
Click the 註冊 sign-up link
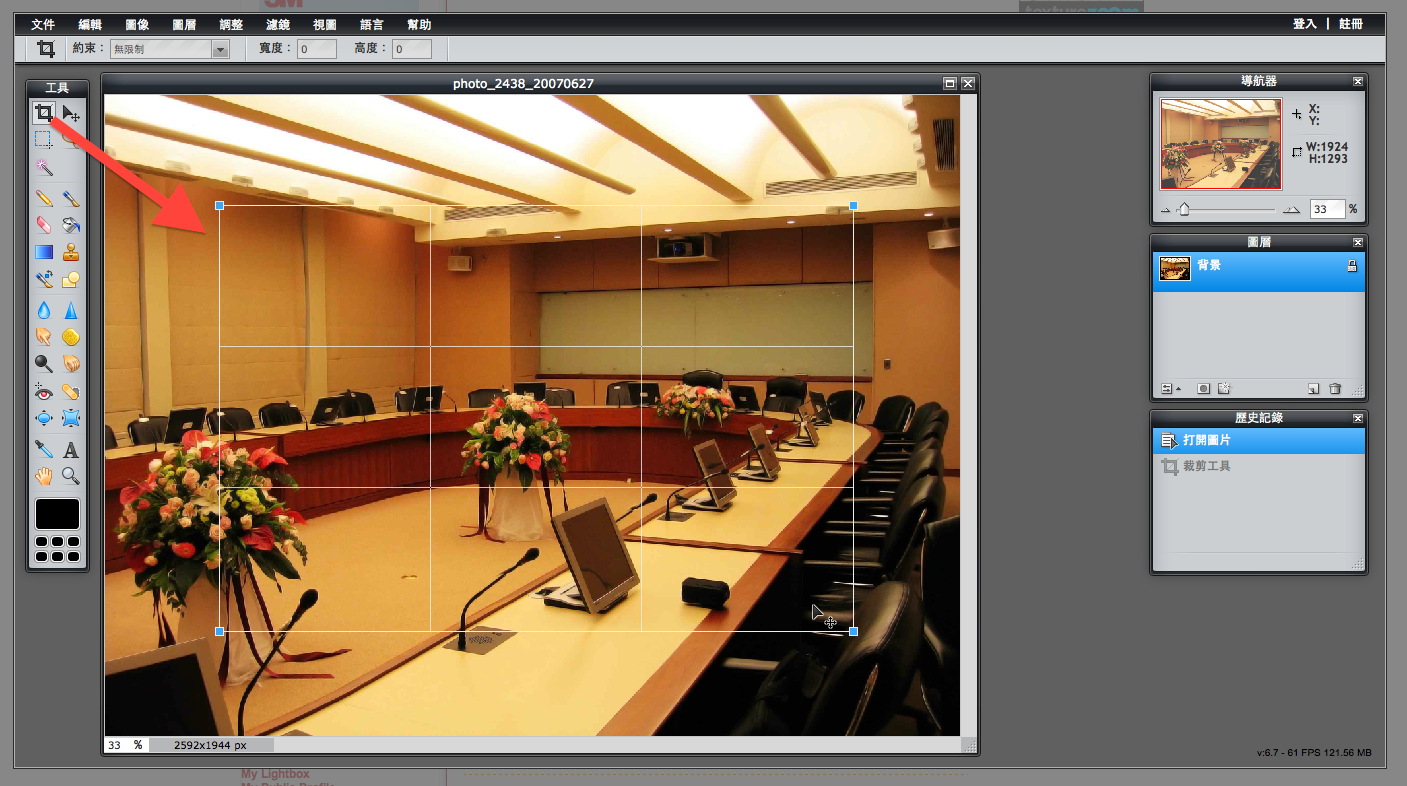[x=1350, y=24]
